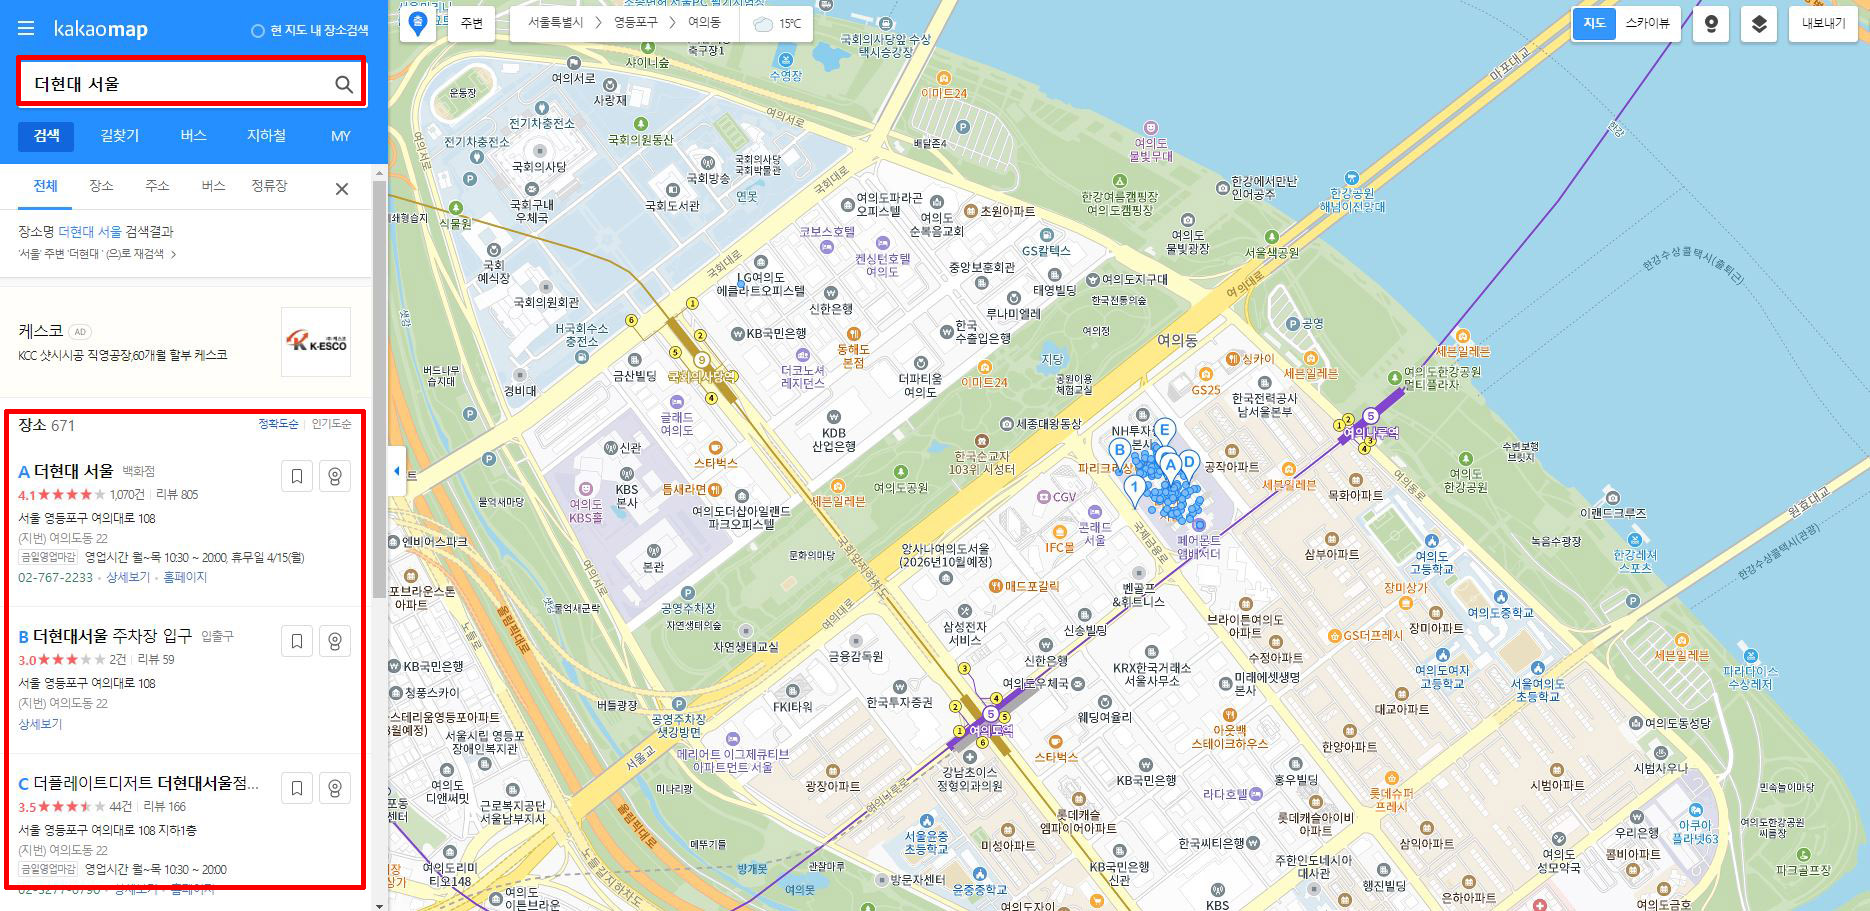Sort results by 인기도순

[331, 424]
